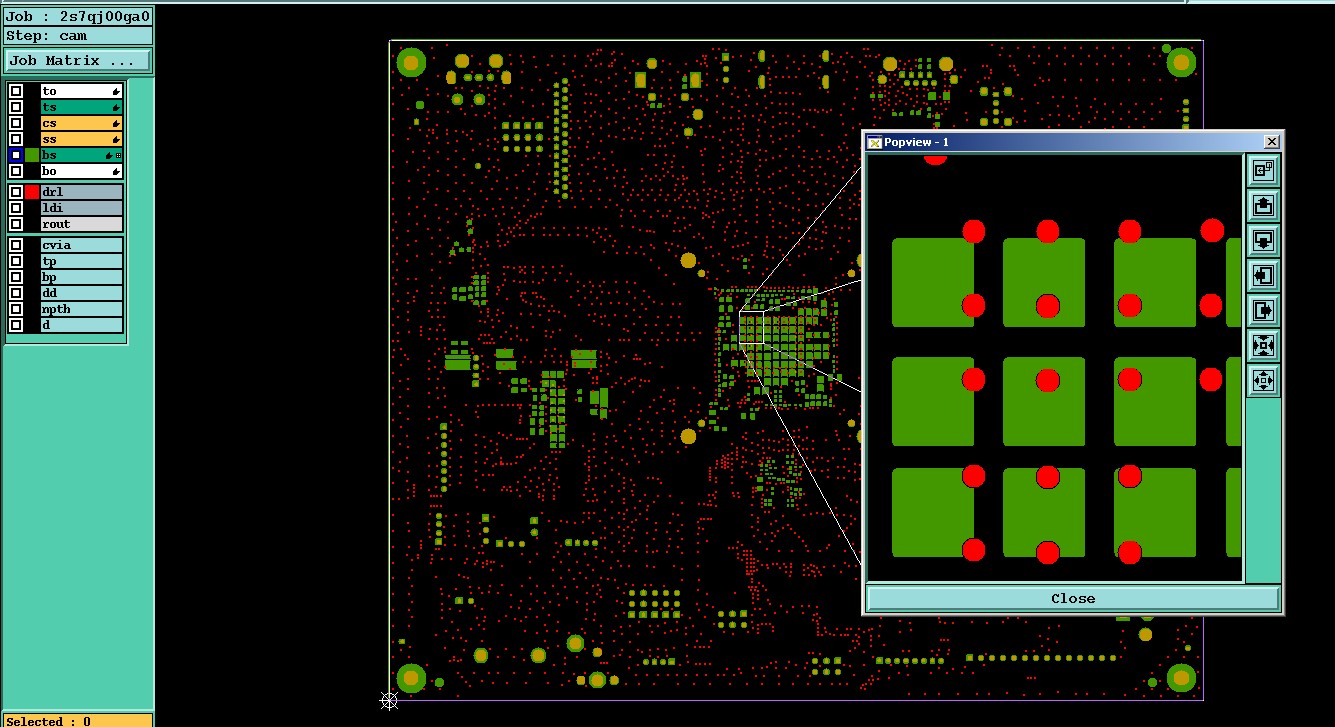Click the green color swatch for layer 'bs'
The image size is (1335, 727).
click(32, 155)
